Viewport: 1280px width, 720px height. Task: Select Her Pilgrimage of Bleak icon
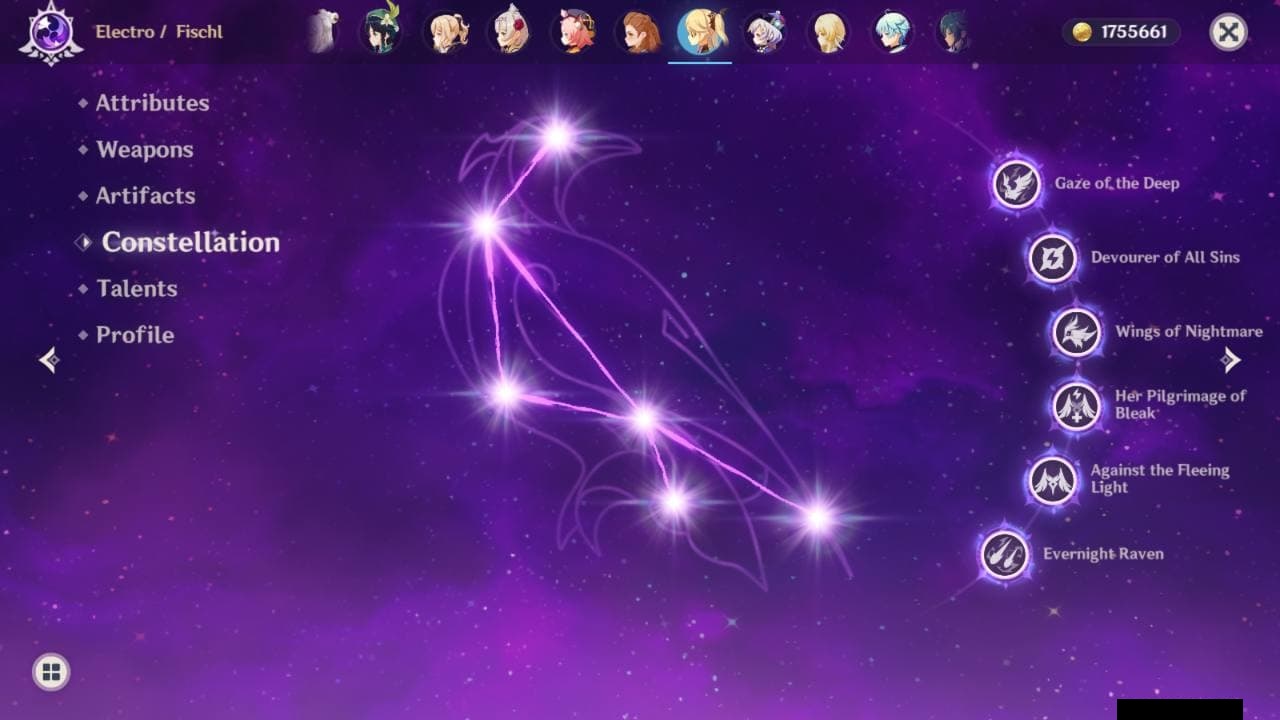1076,406
